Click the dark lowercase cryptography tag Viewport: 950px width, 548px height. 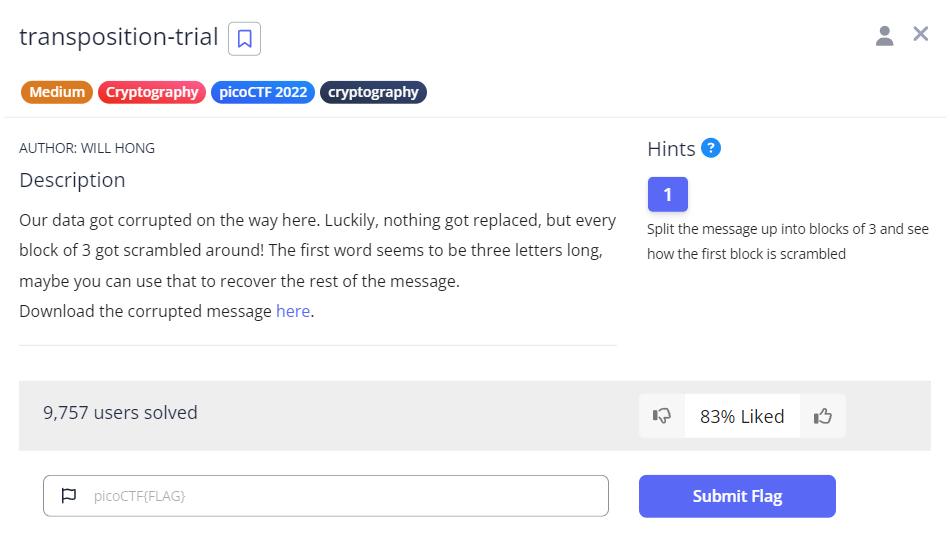click(373, 92)
